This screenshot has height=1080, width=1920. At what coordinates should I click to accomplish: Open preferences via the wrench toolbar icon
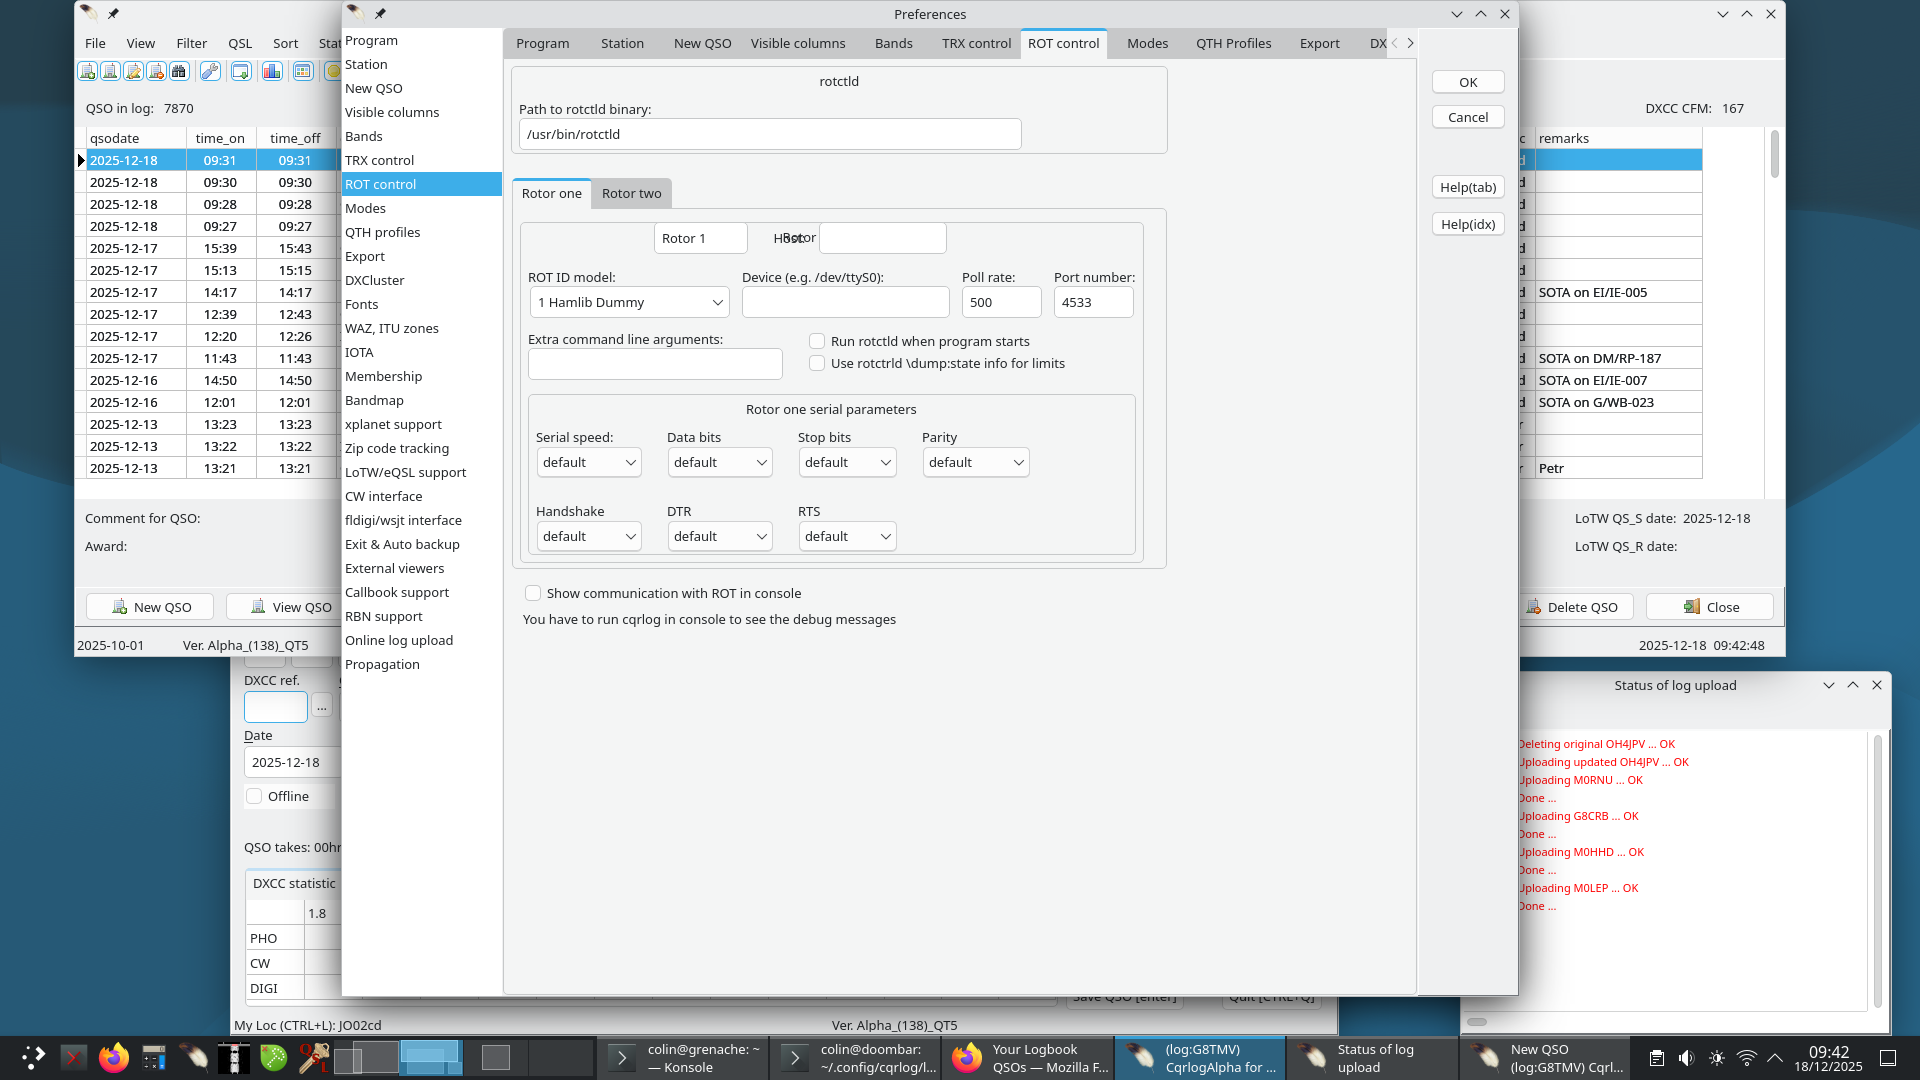tap(210, 71)
